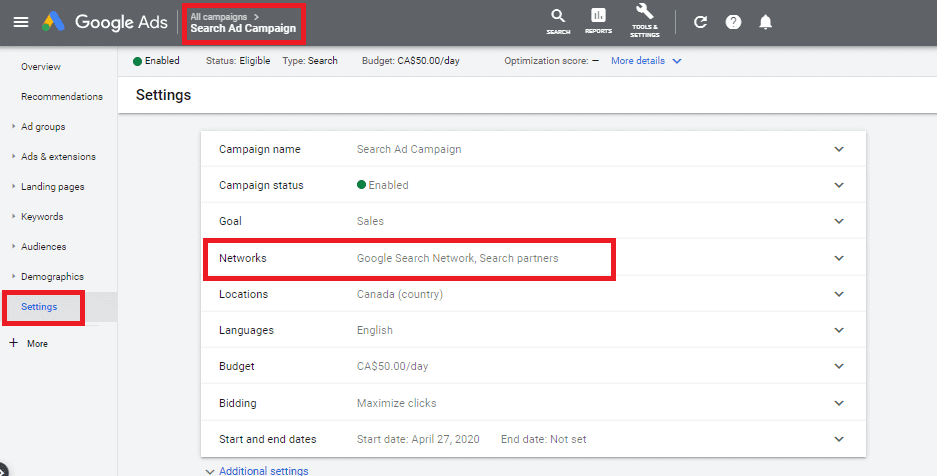937x476 pixels.
Task: Open the hamburger main menu
Action: [x=21, y=22]
